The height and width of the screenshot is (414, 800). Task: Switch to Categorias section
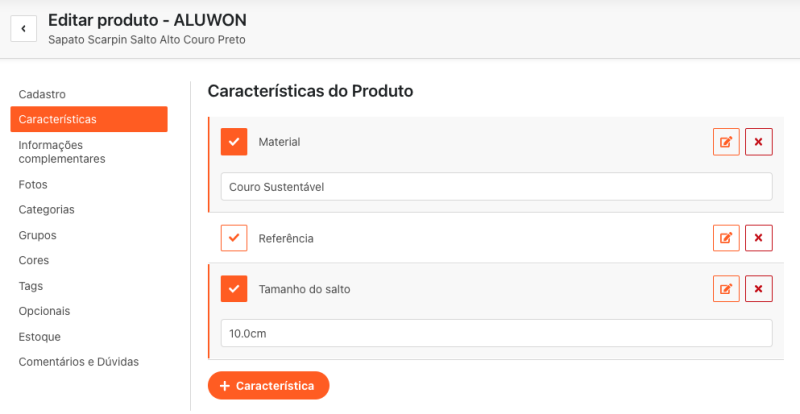(46, 210)
